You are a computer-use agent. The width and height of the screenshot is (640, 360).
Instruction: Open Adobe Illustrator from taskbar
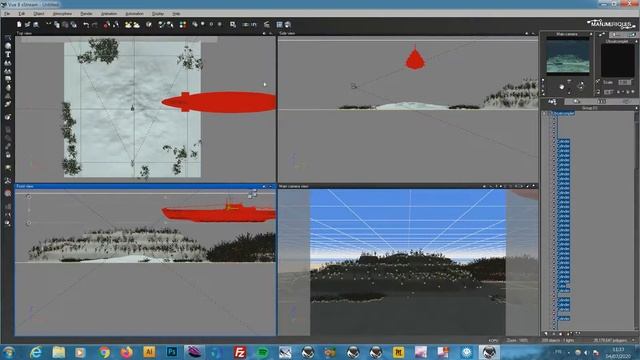pos(149,352)
